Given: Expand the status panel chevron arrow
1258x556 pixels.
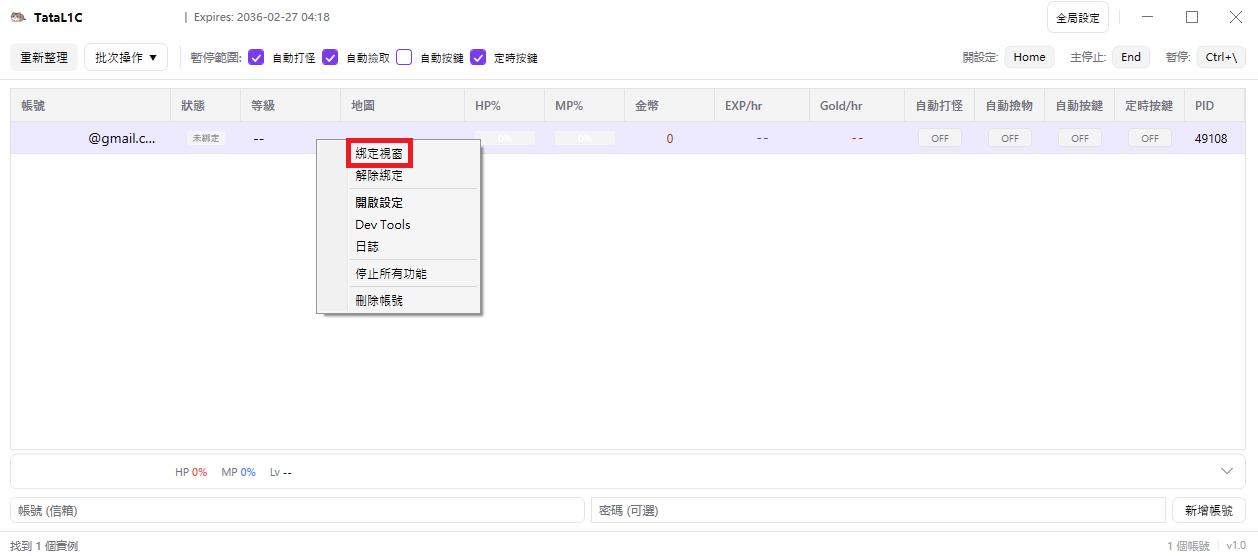Looking at the screenshot, I should pyautogui.click(x=1227, y=471).
